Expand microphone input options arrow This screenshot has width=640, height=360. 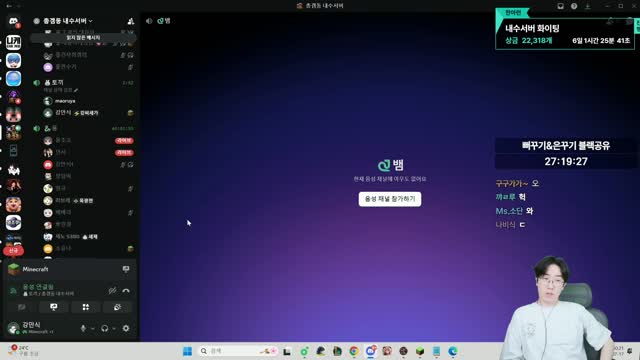click(93, 329)
